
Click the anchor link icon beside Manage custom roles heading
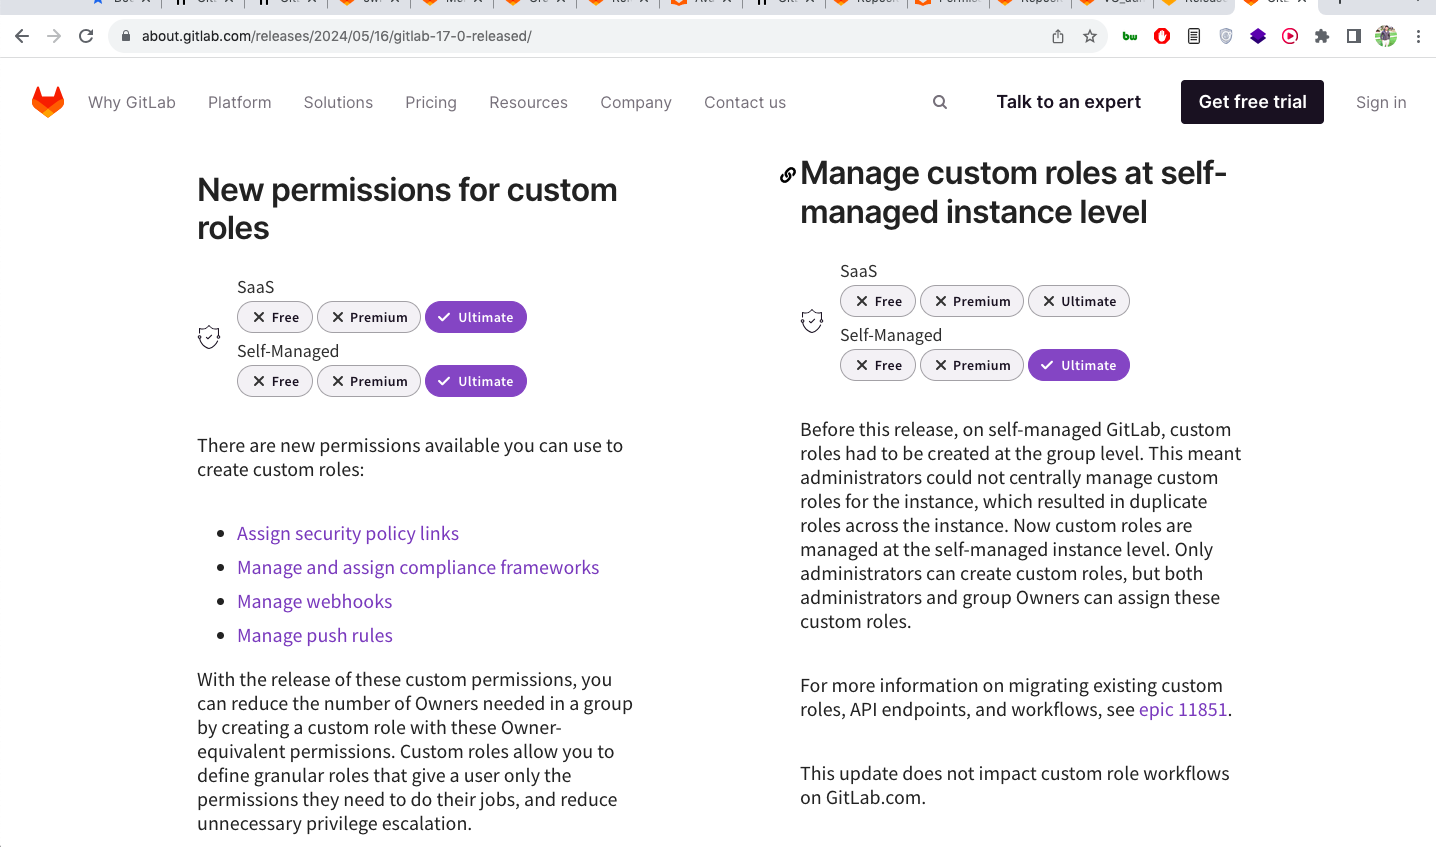coord(787,175)
